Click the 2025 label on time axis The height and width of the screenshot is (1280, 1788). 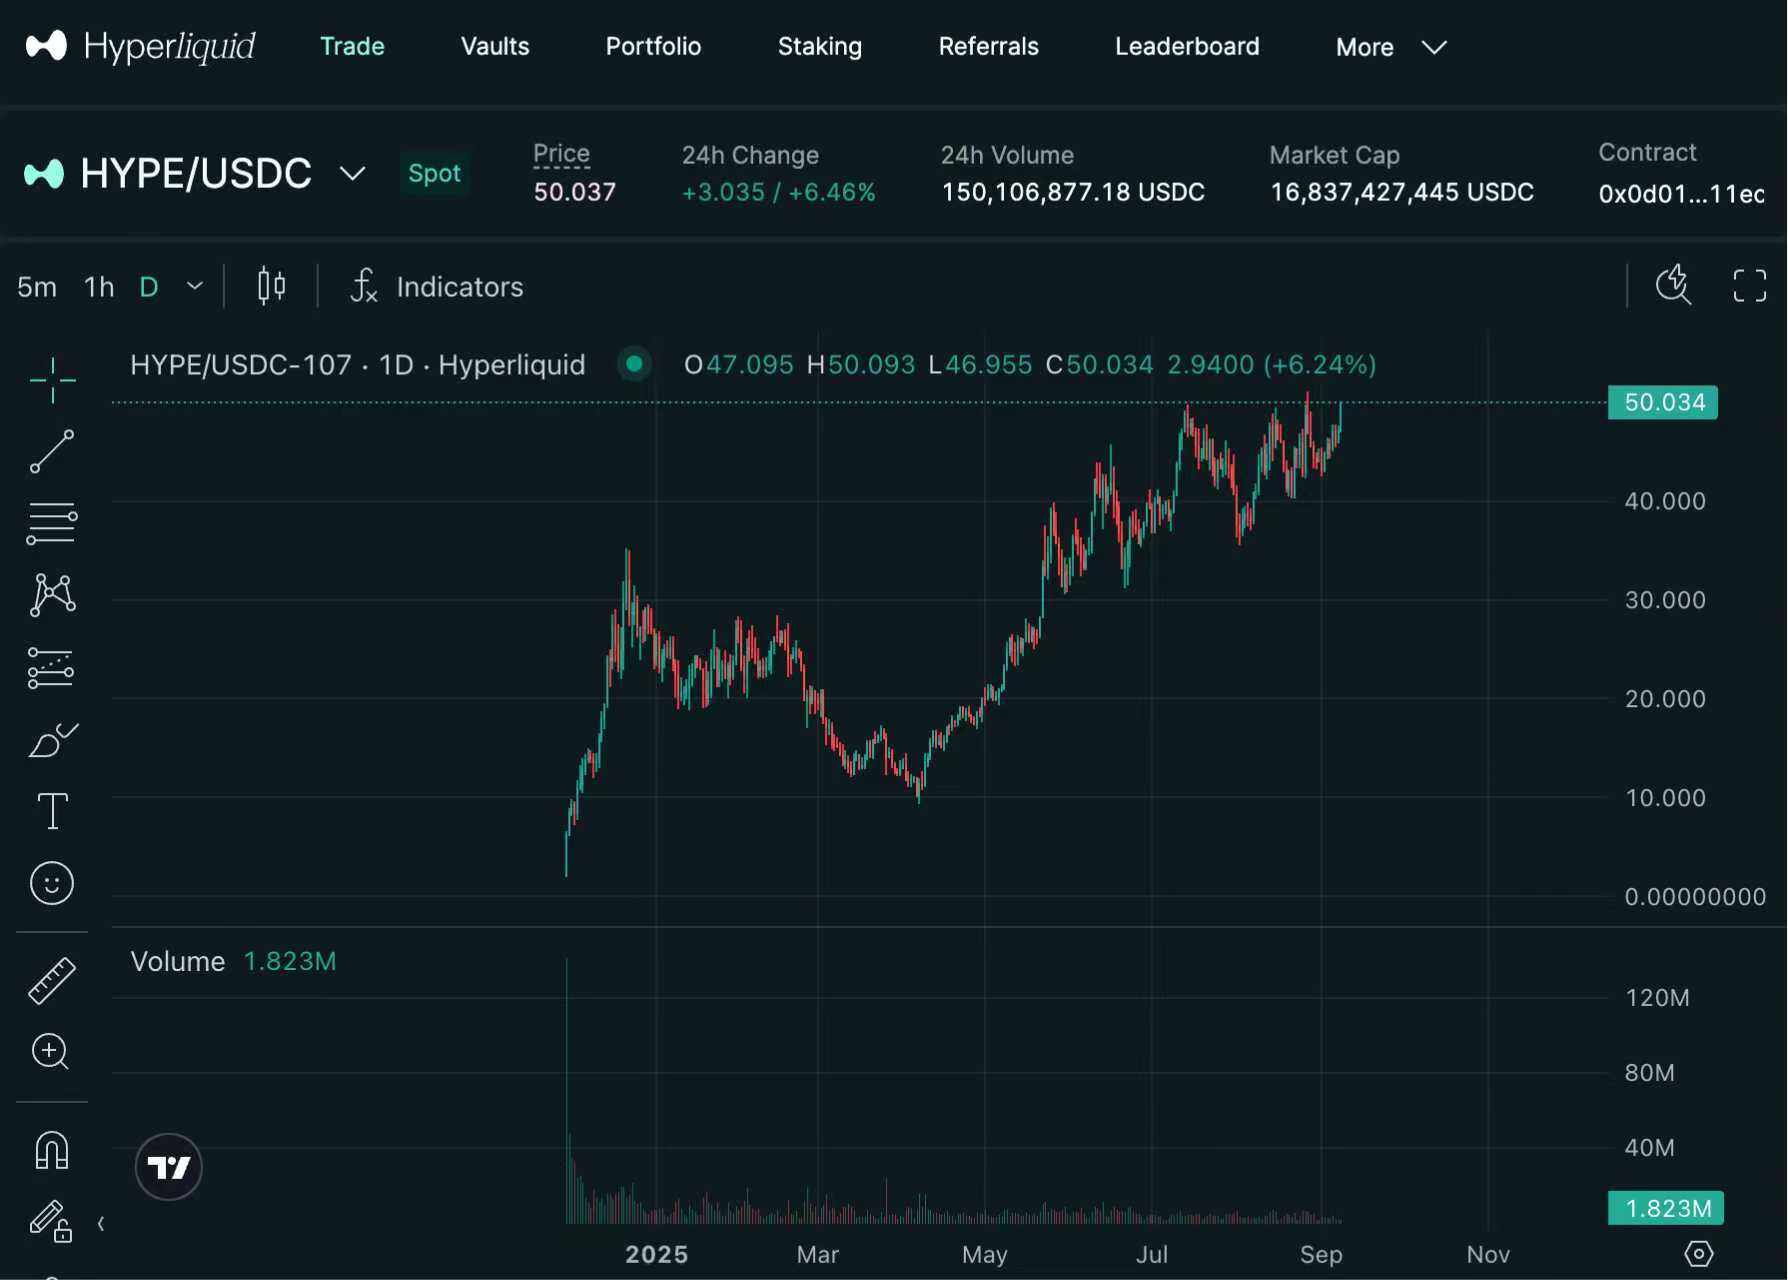click(656, 1254)
